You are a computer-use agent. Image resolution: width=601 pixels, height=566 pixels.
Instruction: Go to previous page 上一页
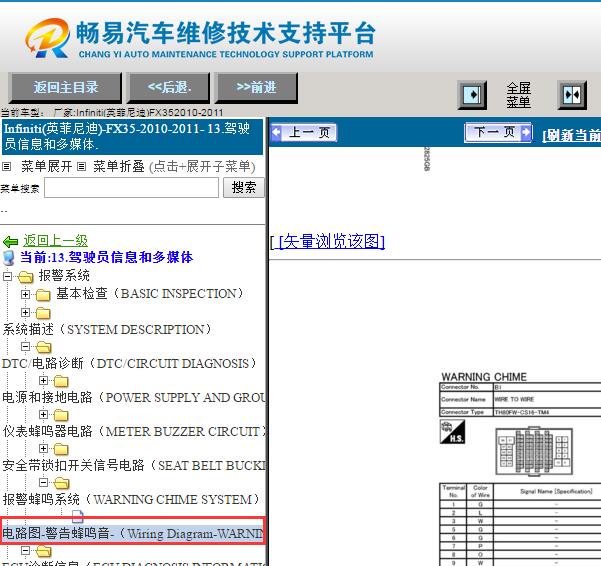(304, 133)
